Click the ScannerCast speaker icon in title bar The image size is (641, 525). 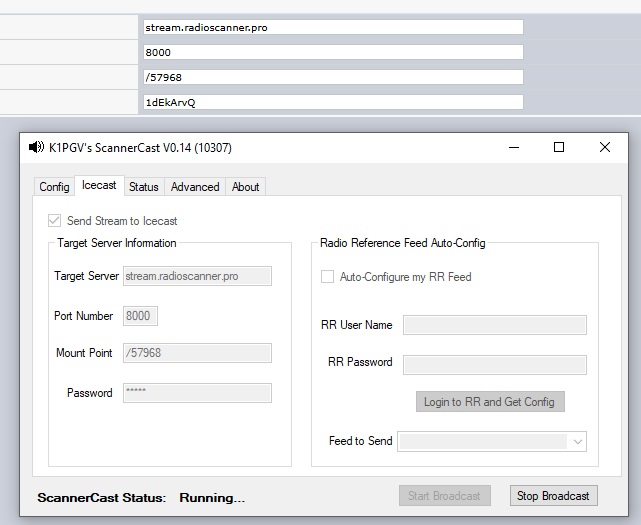click(x=36, y=147)
